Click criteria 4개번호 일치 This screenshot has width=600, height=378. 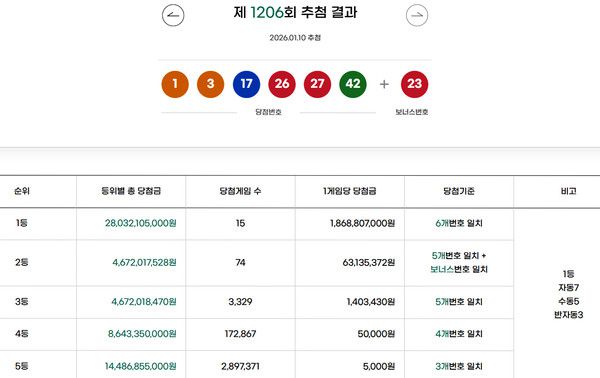click(459, 334)
